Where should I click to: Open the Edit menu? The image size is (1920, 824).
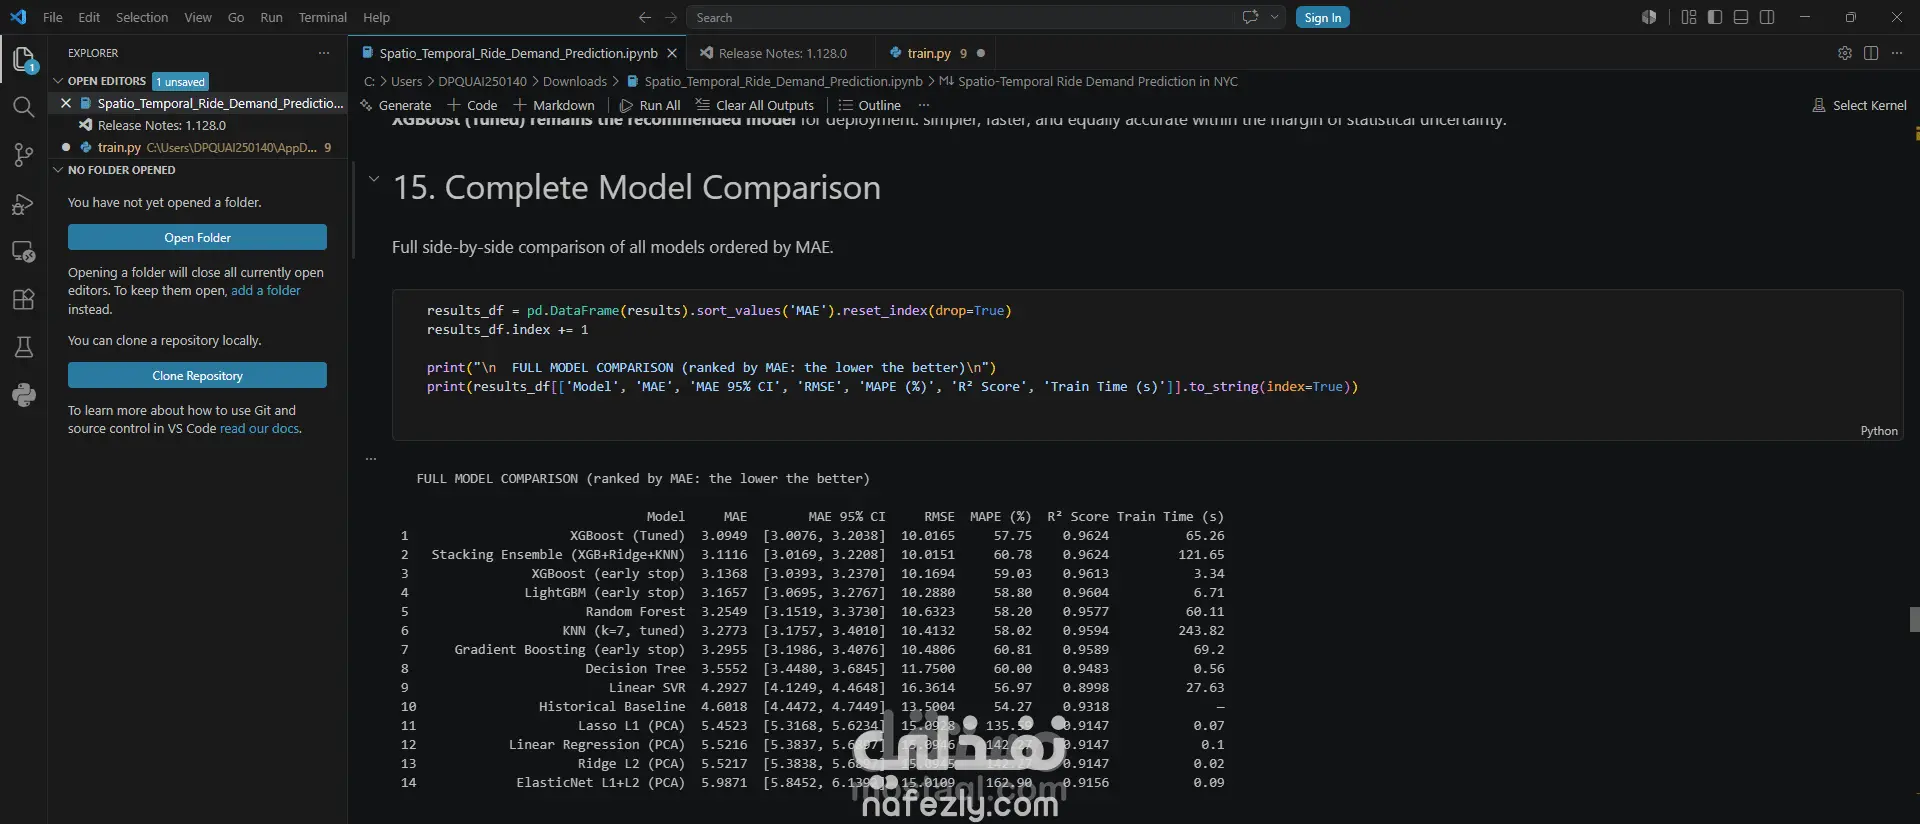point(89,17)
